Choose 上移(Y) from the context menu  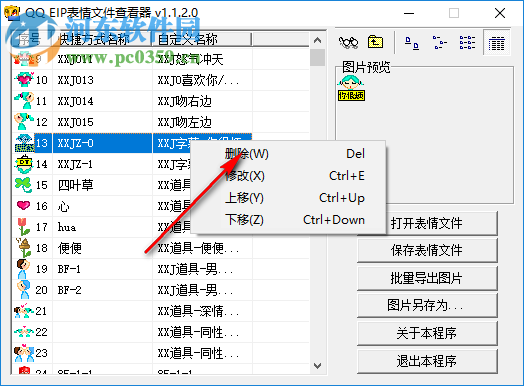[x=288, y=198]
